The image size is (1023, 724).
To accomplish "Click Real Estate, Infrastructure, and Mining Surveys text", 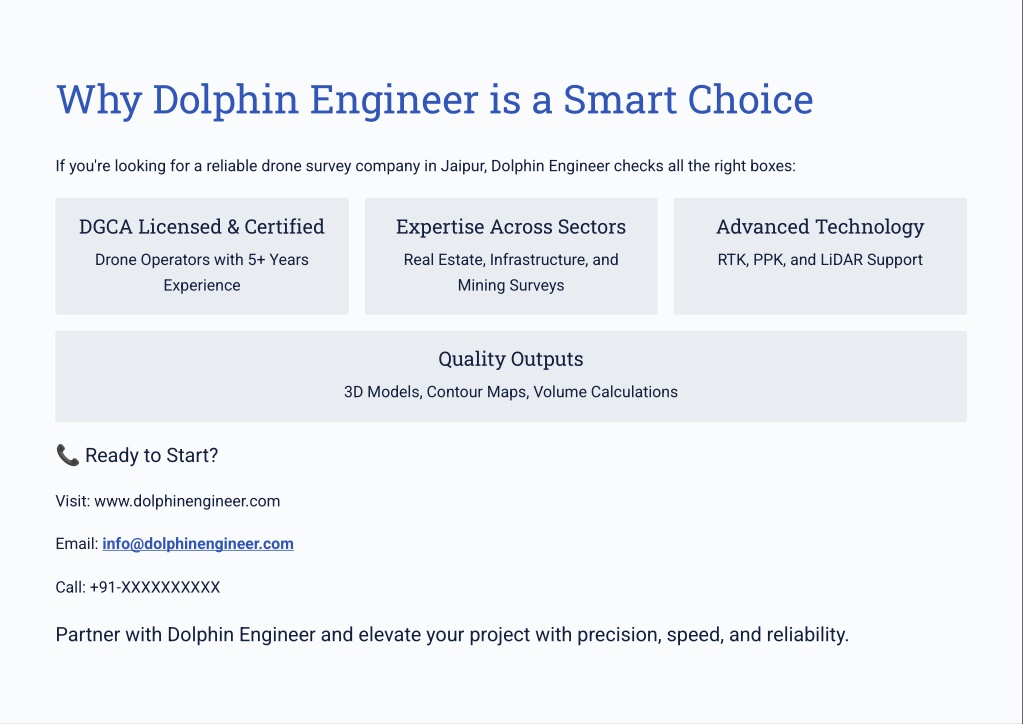I will pos(511,273).
